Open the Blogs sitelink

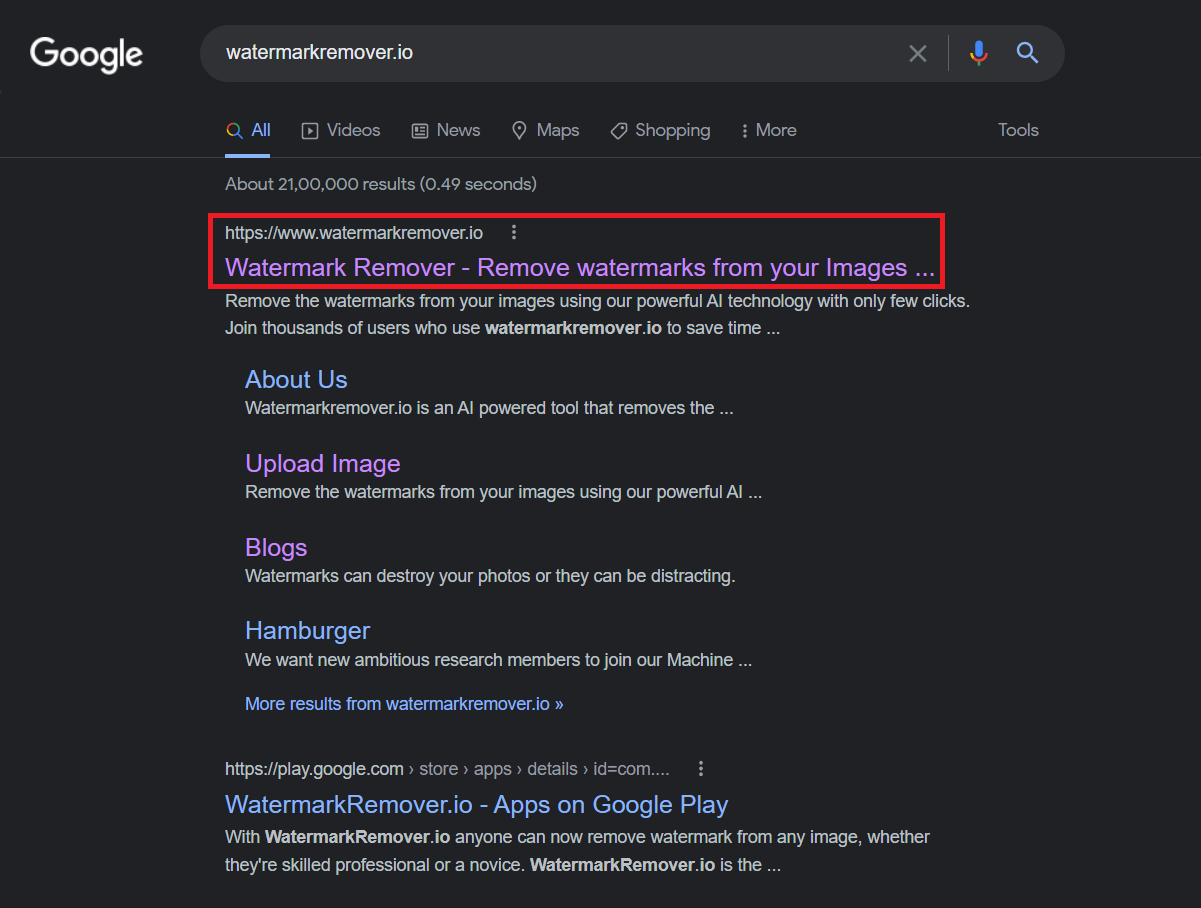coord(276,548)
